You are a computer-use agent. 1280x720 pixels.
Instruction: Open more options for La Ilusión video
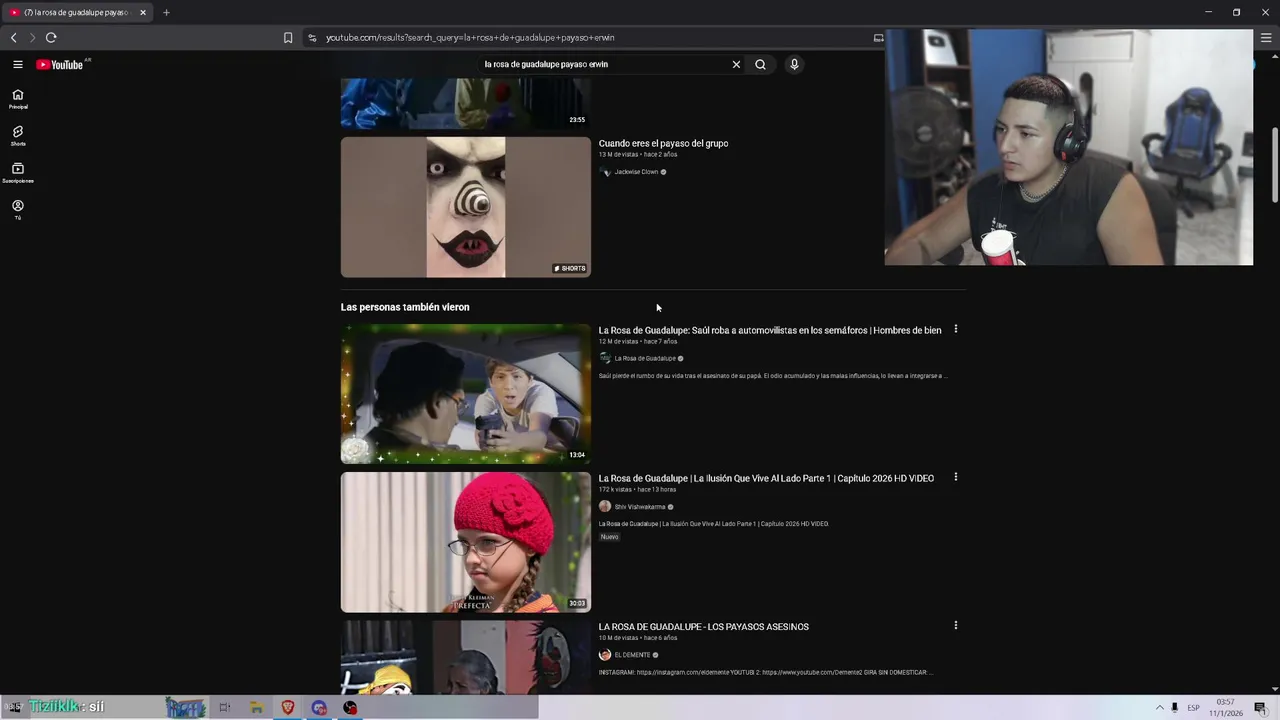tap(955, 477)
